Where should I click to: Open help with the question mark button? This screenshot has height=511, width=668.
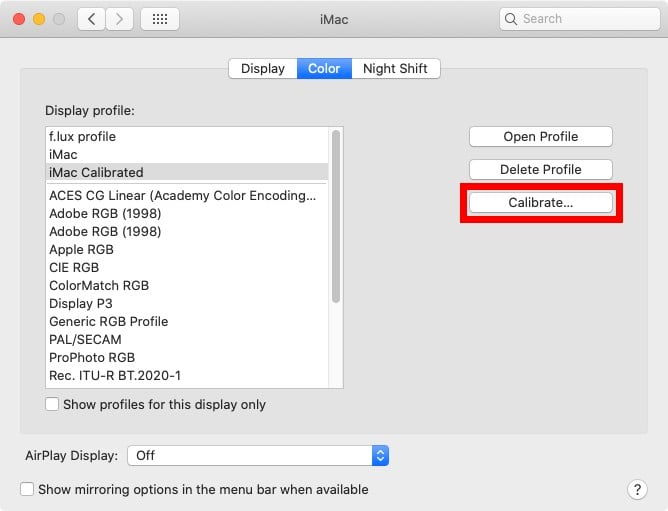[637, 490]
